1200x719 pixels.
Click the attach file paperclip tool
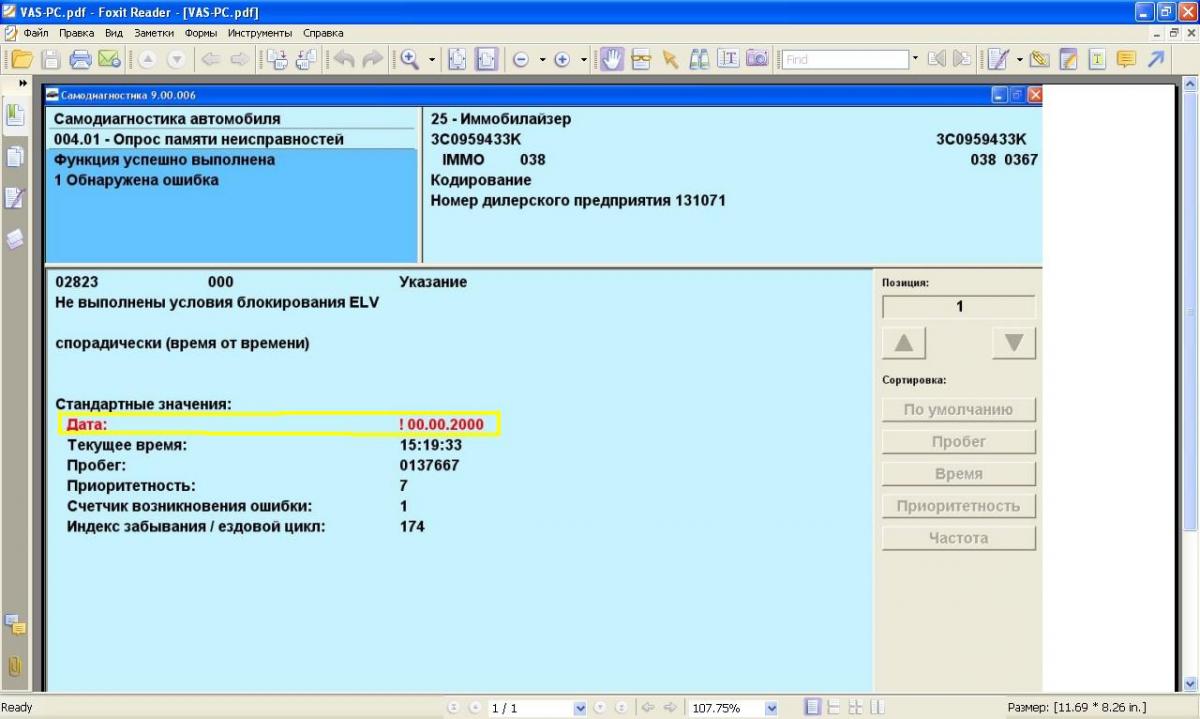pyautogui.click(x=1039, y=59)
